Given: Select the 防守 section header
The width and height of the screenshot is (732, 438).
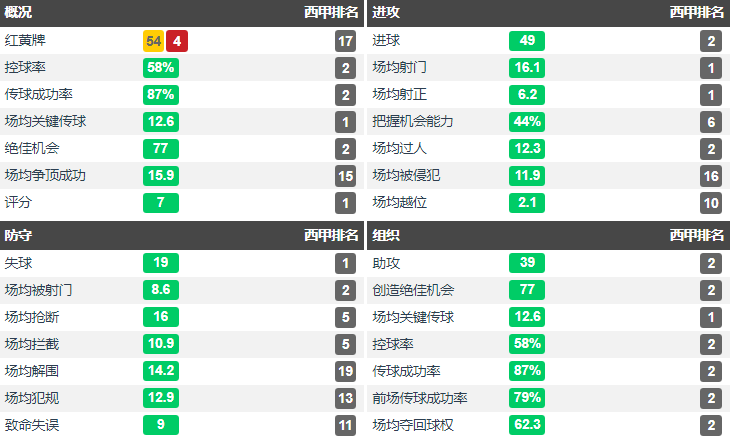Looking at the screenshot, I should tap(18, 235).
